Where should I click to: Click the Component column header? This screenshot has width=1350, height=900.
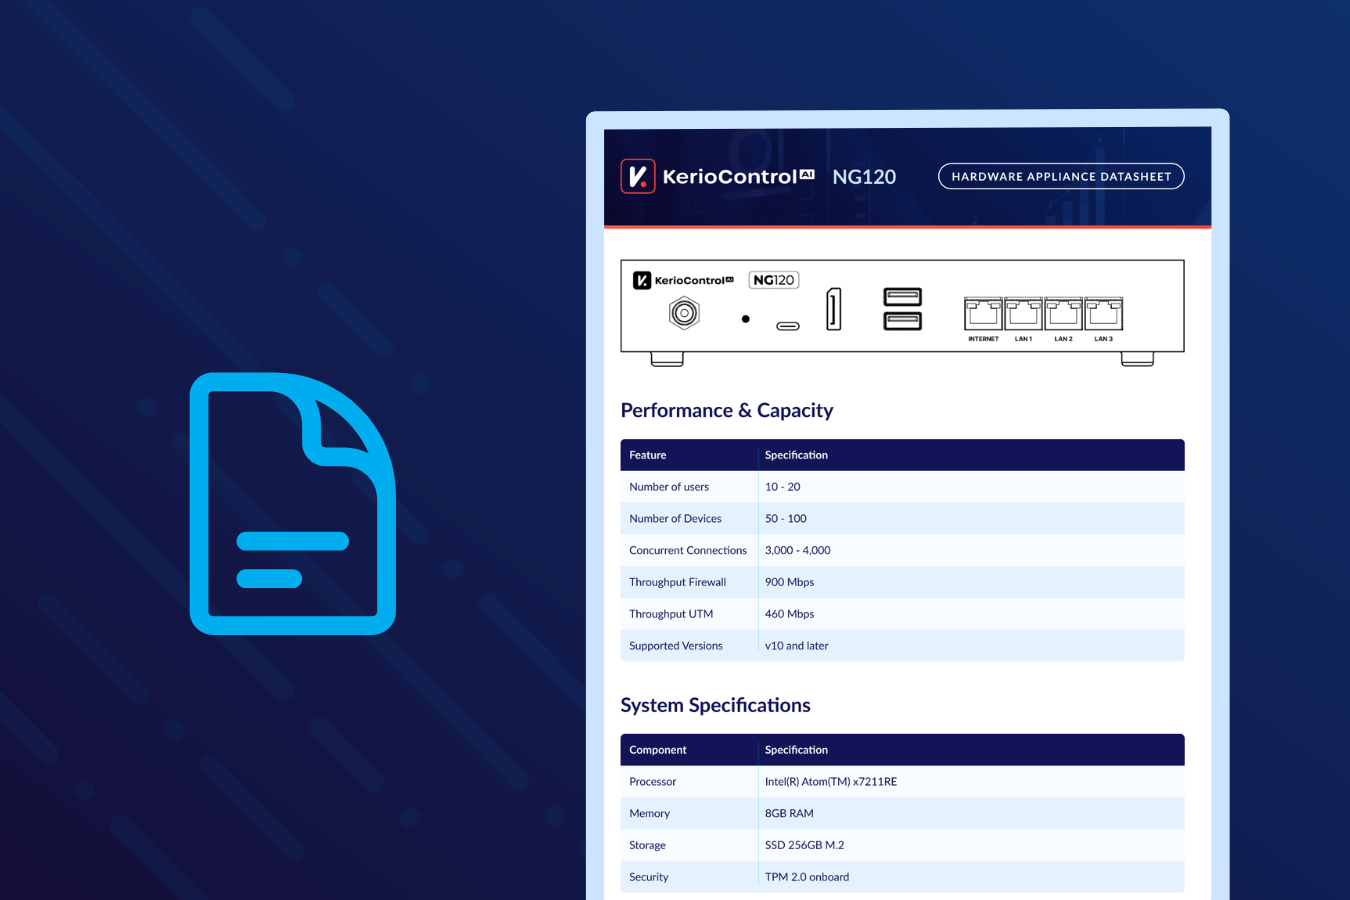point(658,750)
